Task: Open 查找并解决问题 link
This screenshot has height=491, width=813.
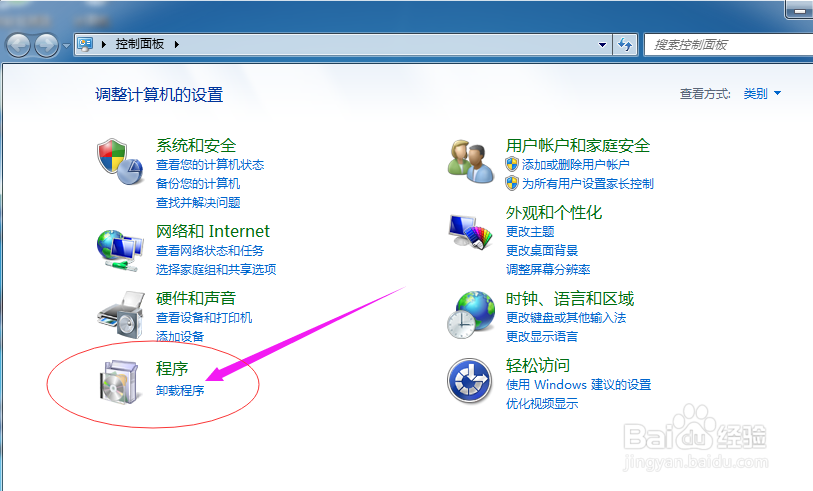Action: point(198,203)
